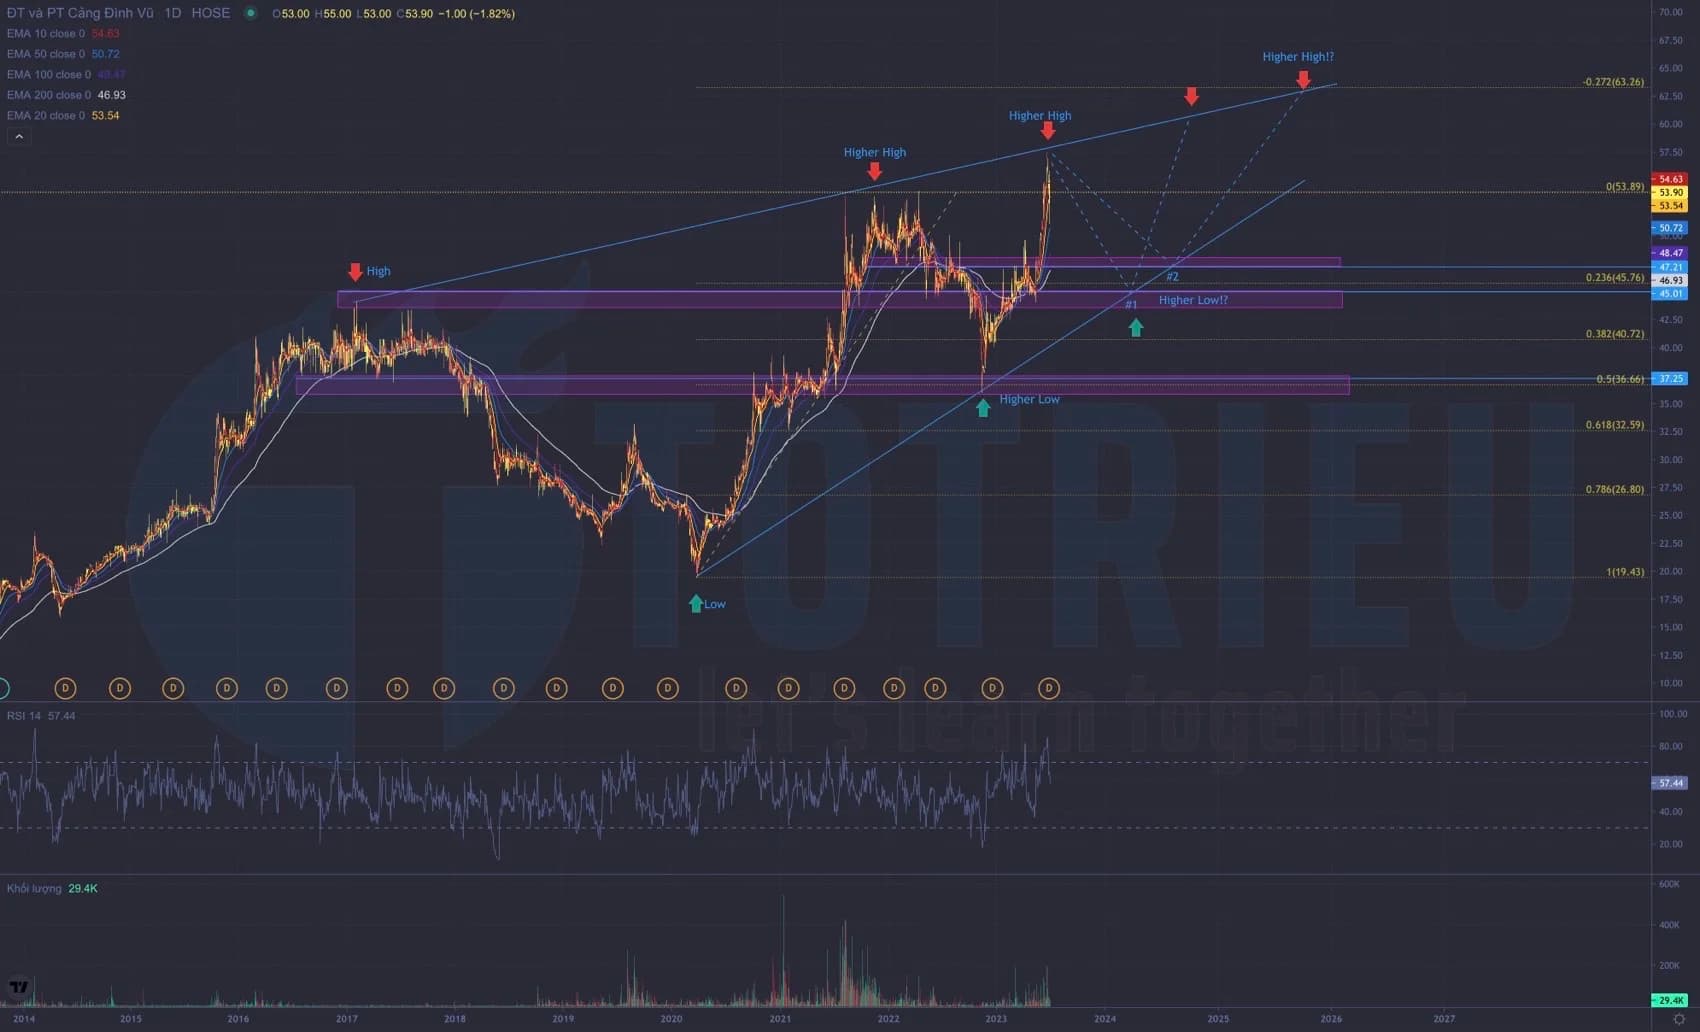1700x1032 pixels.
Task: Click the rightmost dividend D marker
Action: (x=1048, y=688)
